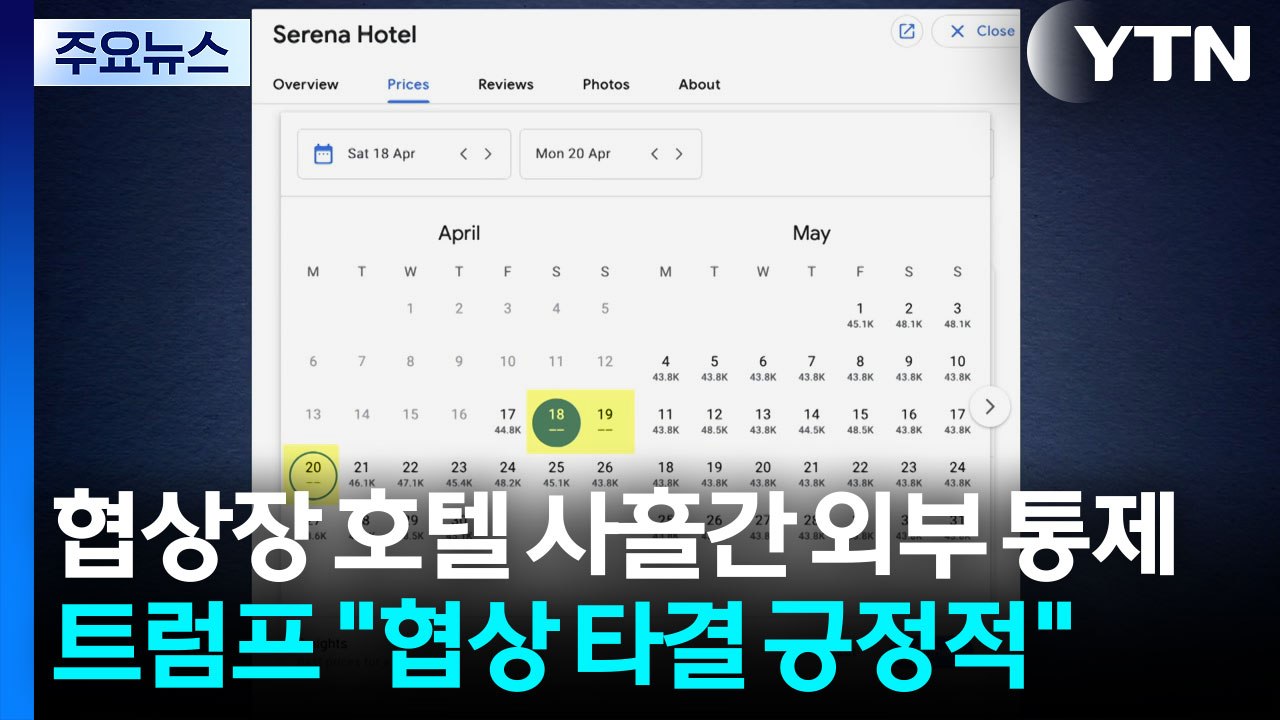Select May 10 in calendar
1280x720 pixels.
pos(957,368)
